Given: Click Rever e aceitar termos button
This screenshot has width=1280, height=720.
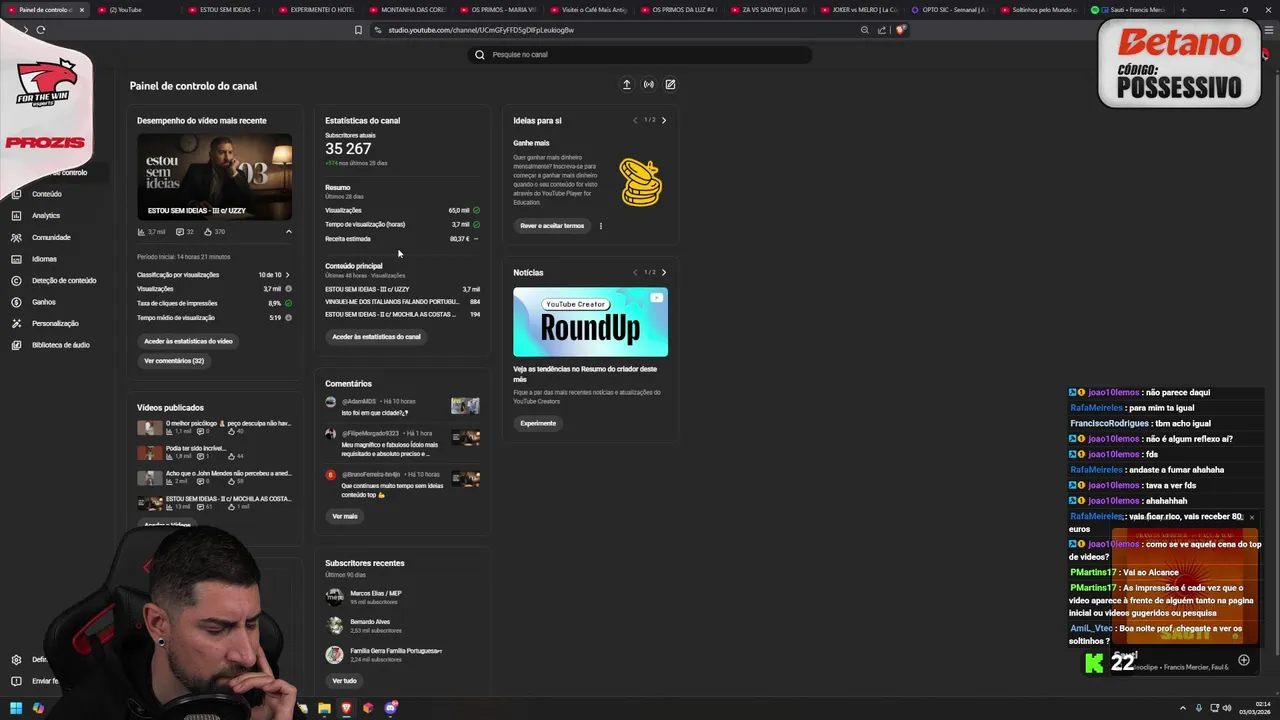Looking at the screenshot, I should pos(552,226).
